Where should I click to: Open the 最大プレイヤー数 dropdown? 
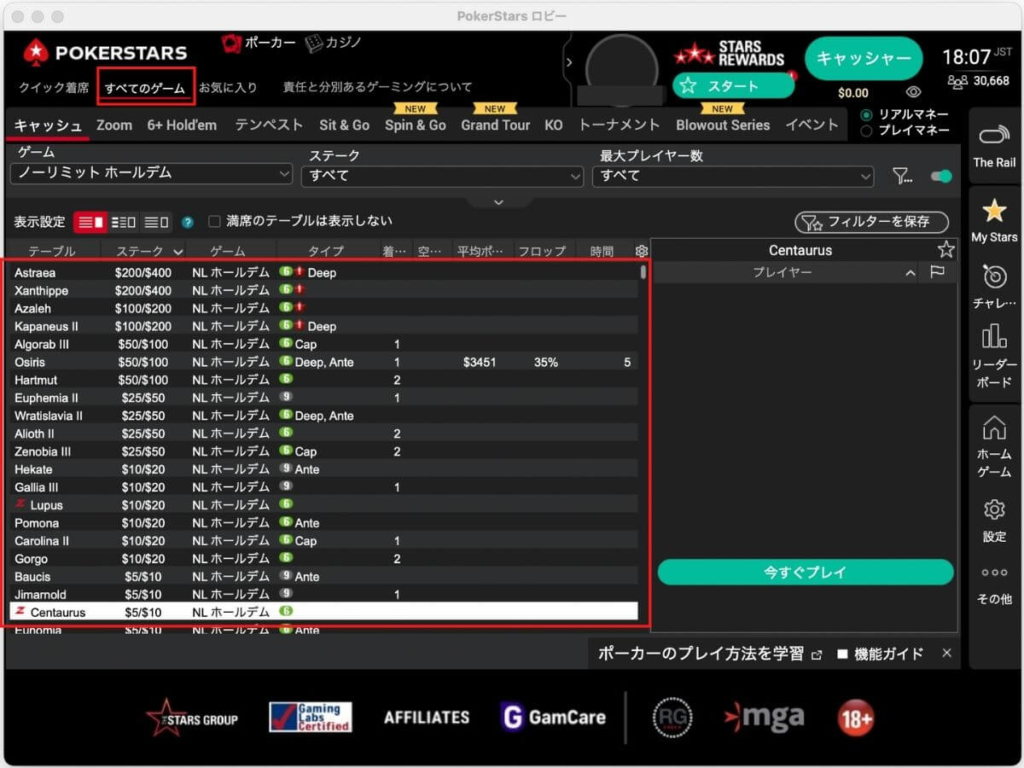733,176
